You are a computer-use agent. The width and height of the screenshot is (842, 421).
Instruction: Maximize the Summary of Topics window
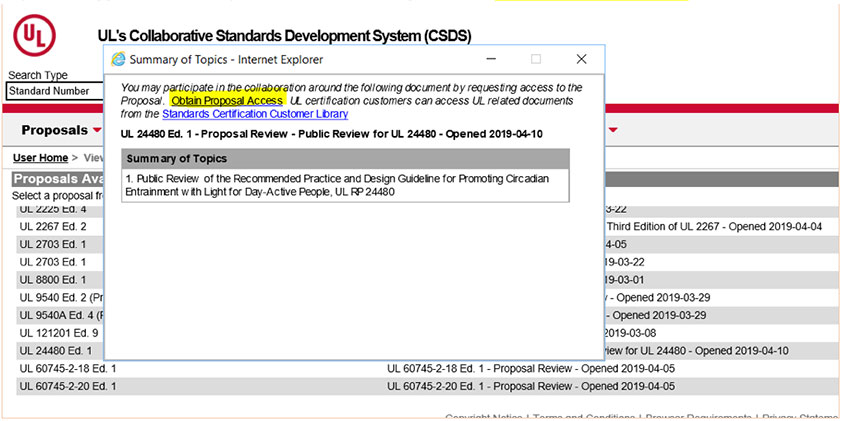tap(536, 59)
